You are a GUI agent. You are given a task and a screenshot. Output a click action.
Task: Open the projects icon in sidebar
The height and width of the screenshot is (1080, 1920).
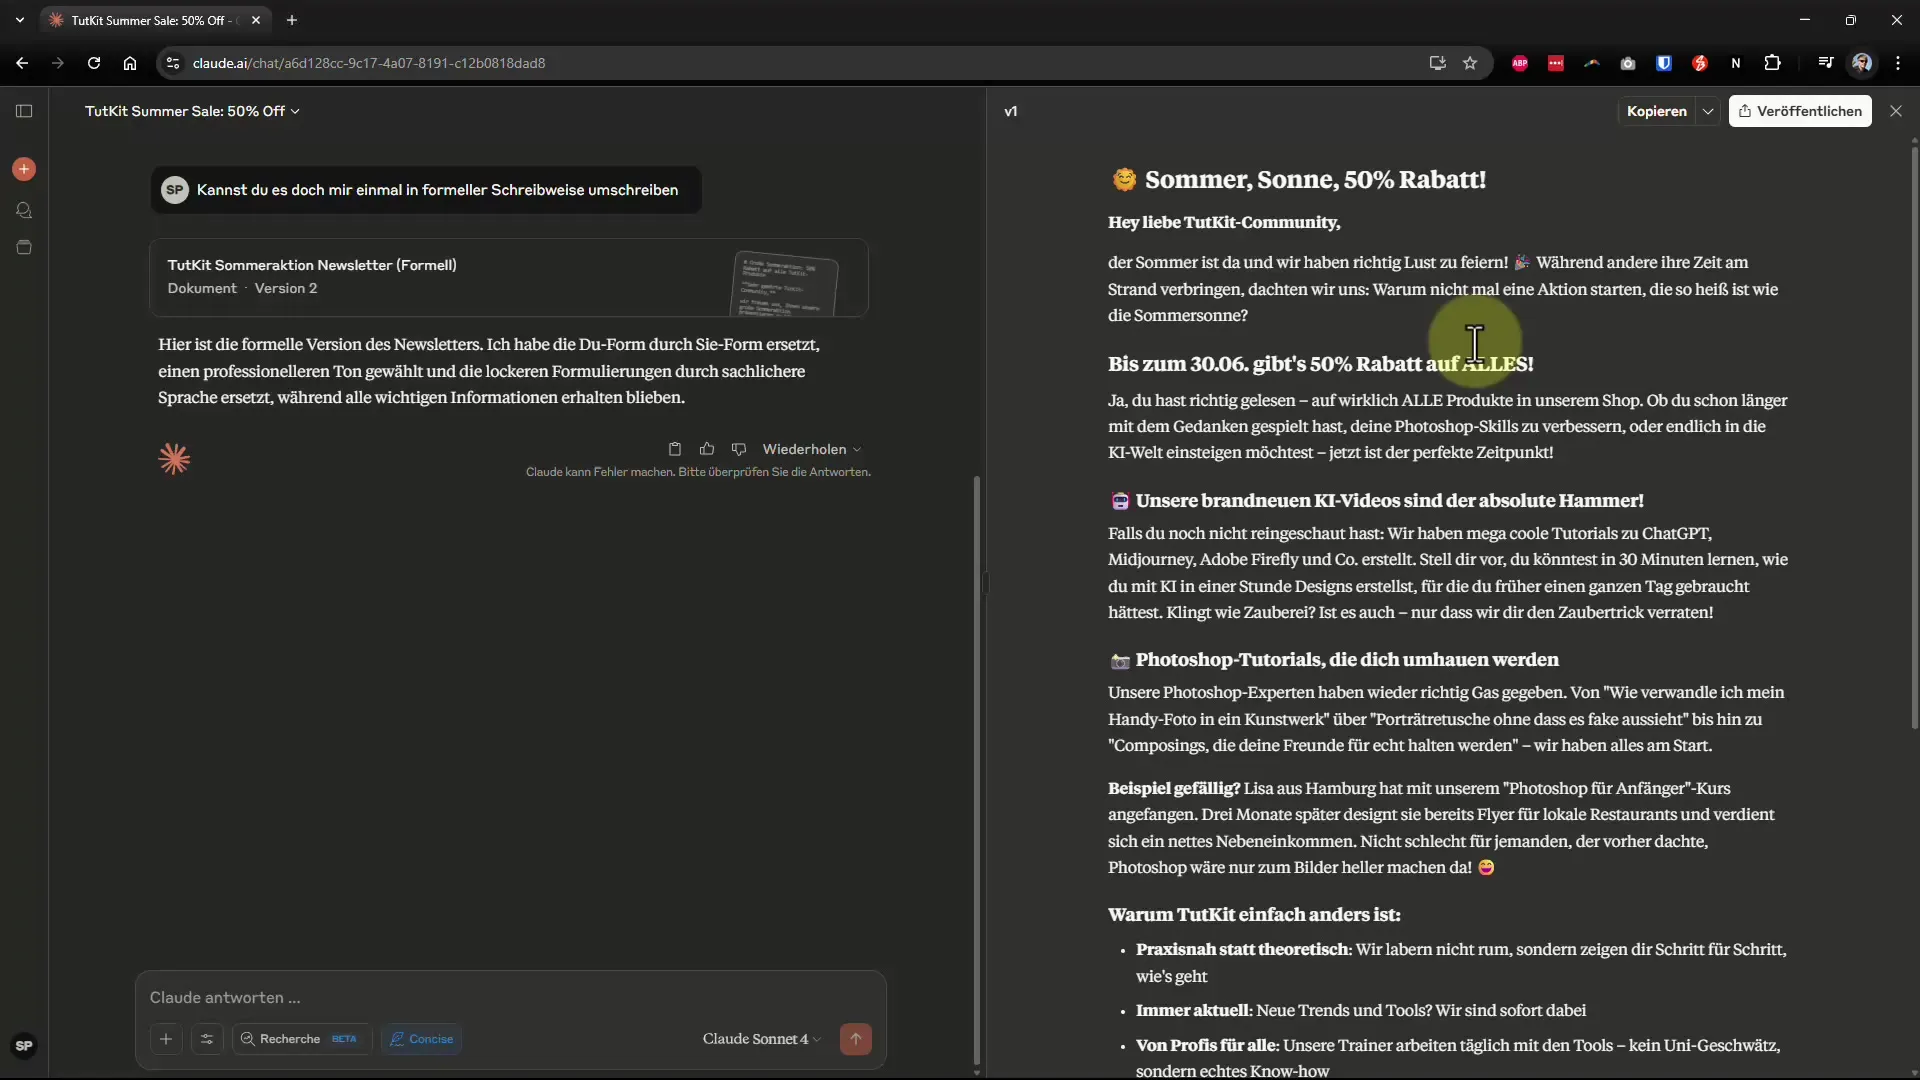[24, 247]
